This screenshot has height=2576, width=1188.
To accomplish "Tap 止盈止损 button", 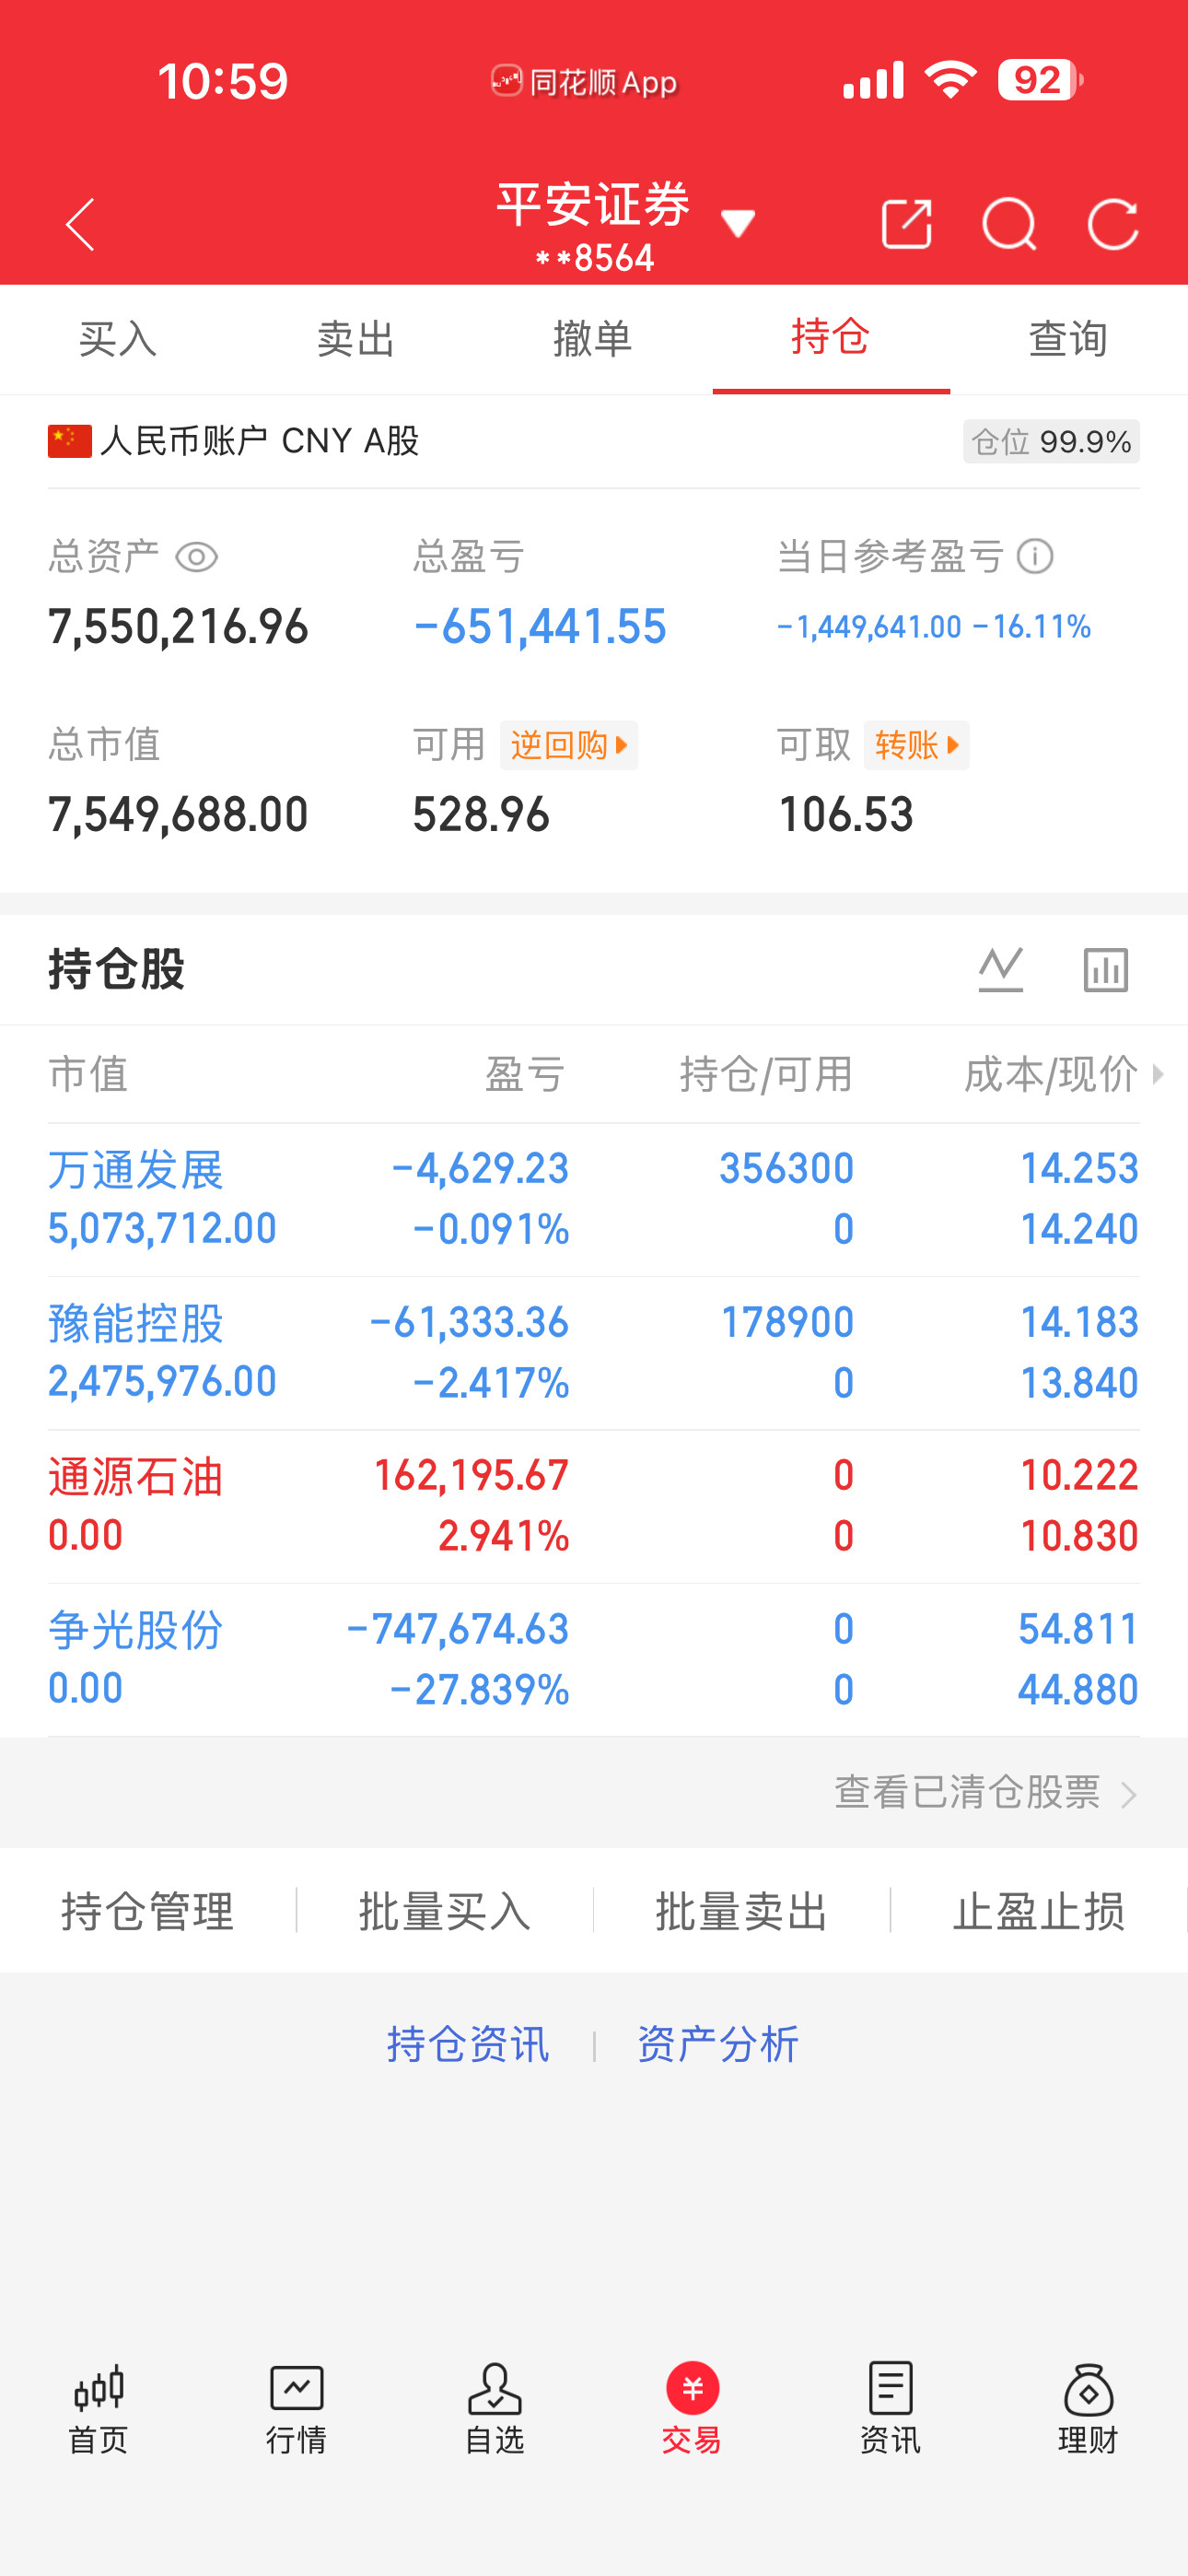I will (x=1039, y=1911).
